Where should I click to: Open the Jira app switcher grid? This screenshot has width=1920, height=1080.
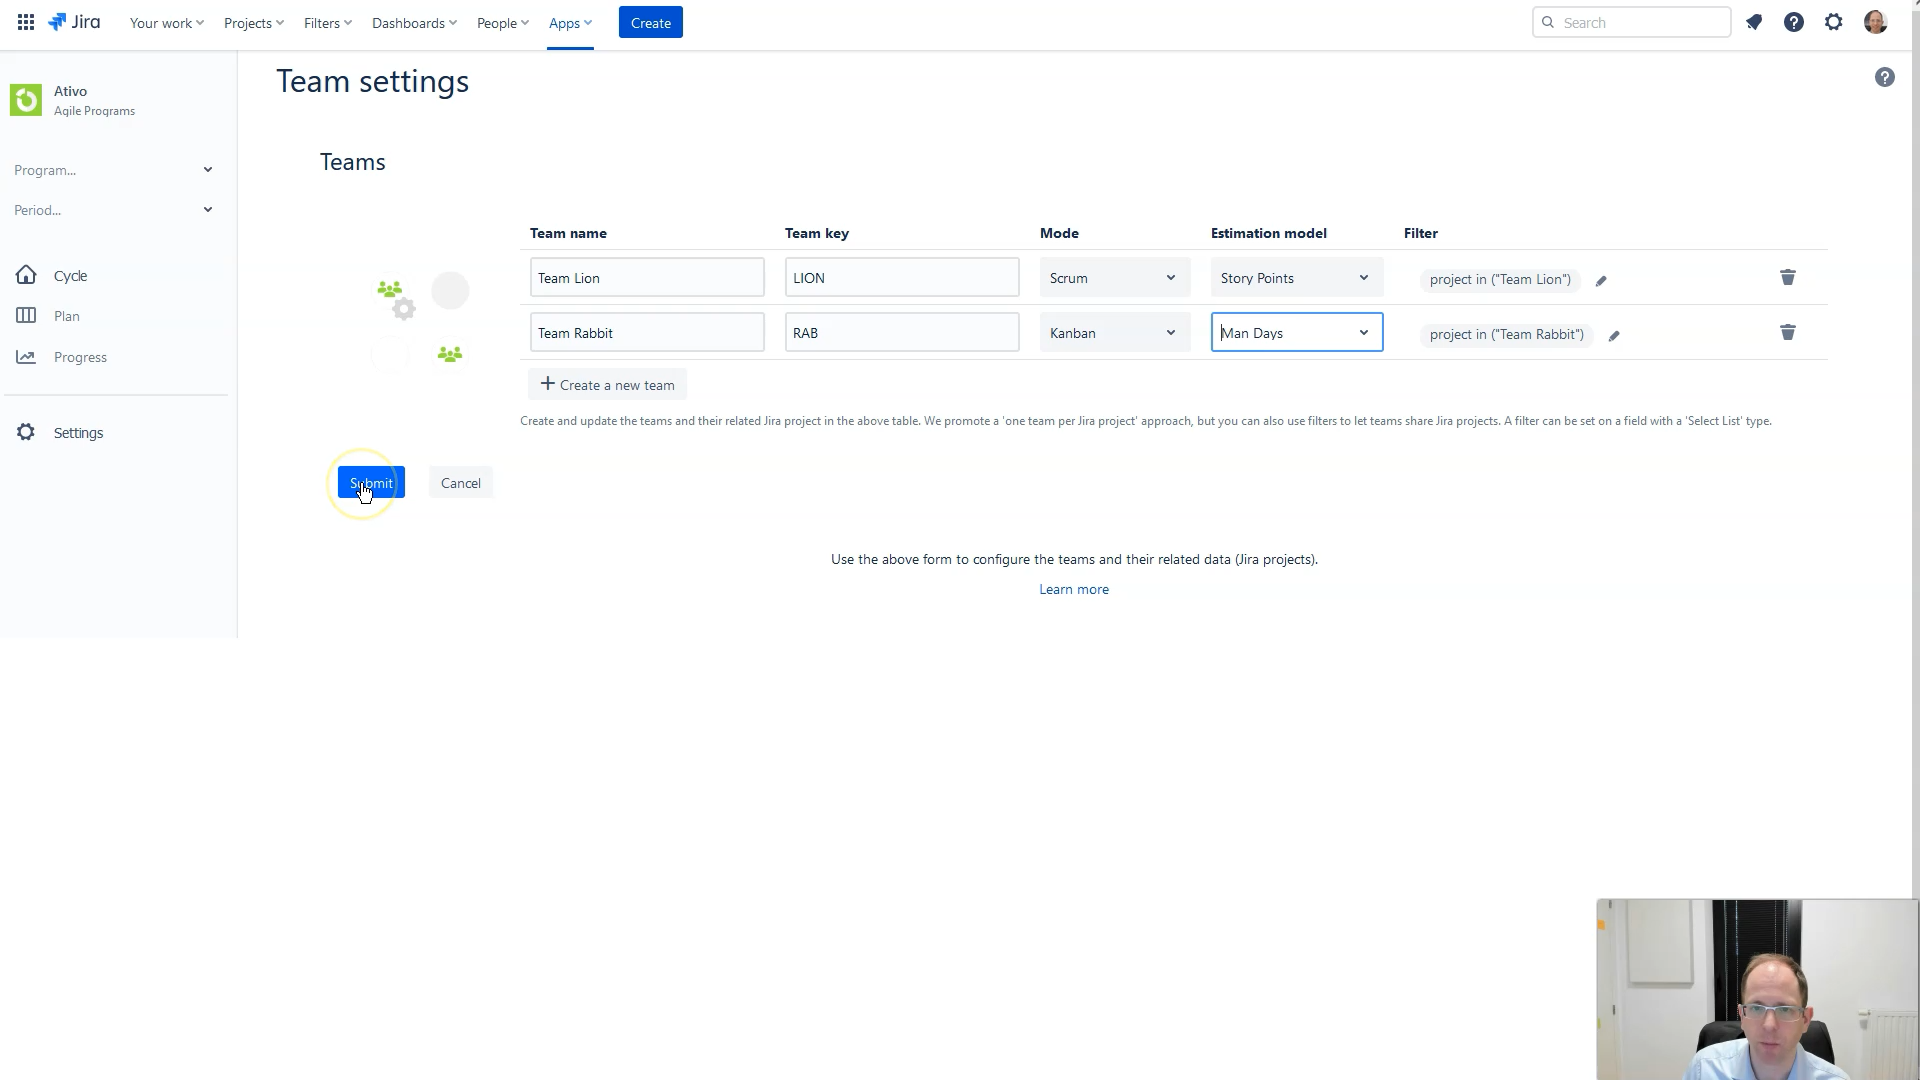26,22
